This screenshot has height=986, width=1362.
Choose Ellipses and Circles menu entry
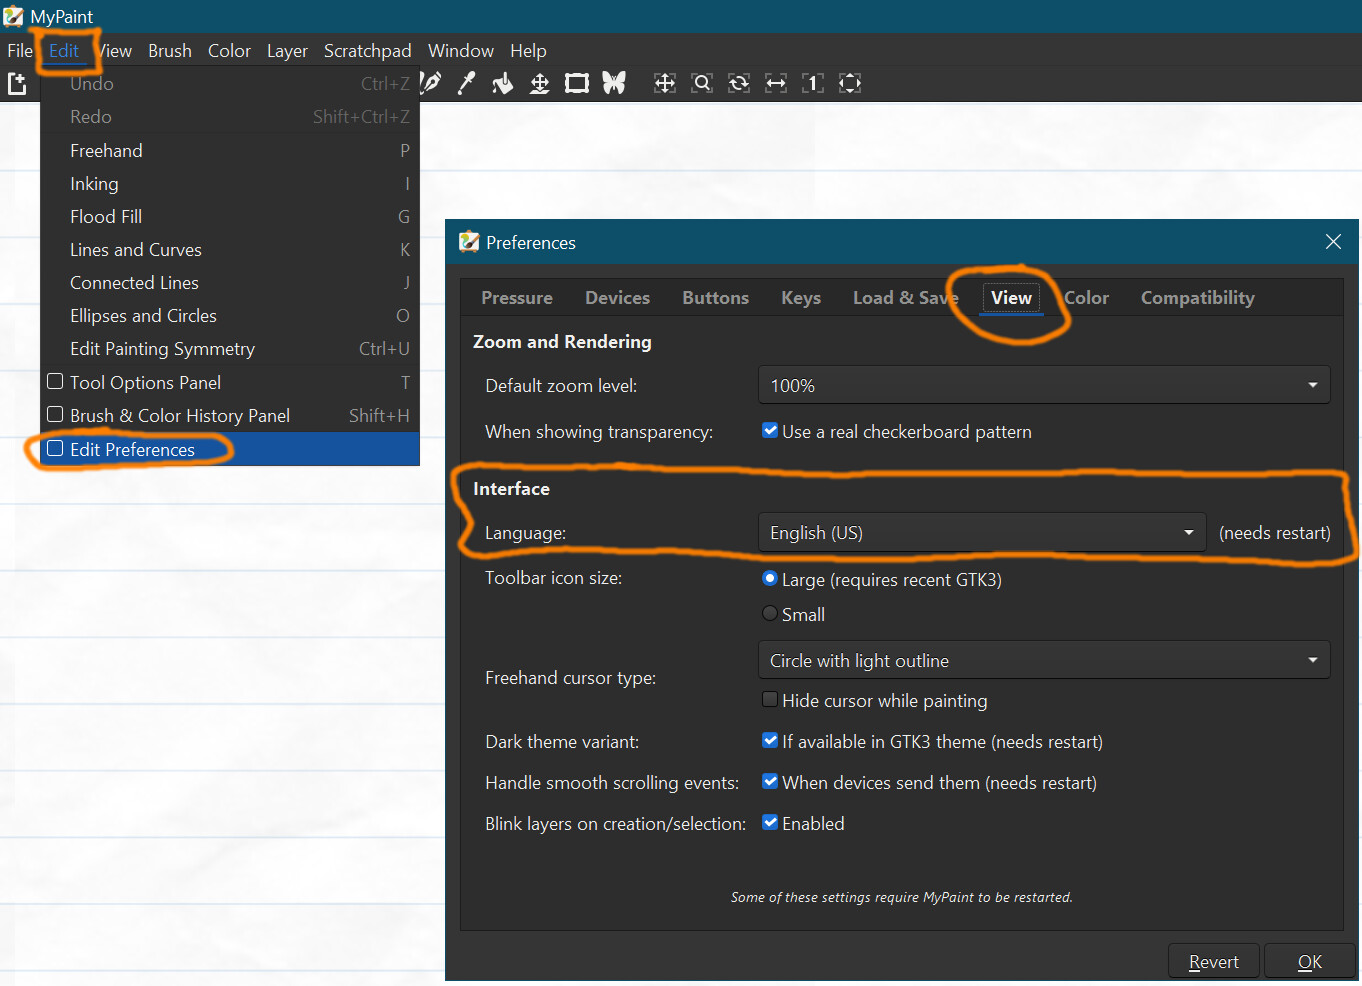point(229,315)
